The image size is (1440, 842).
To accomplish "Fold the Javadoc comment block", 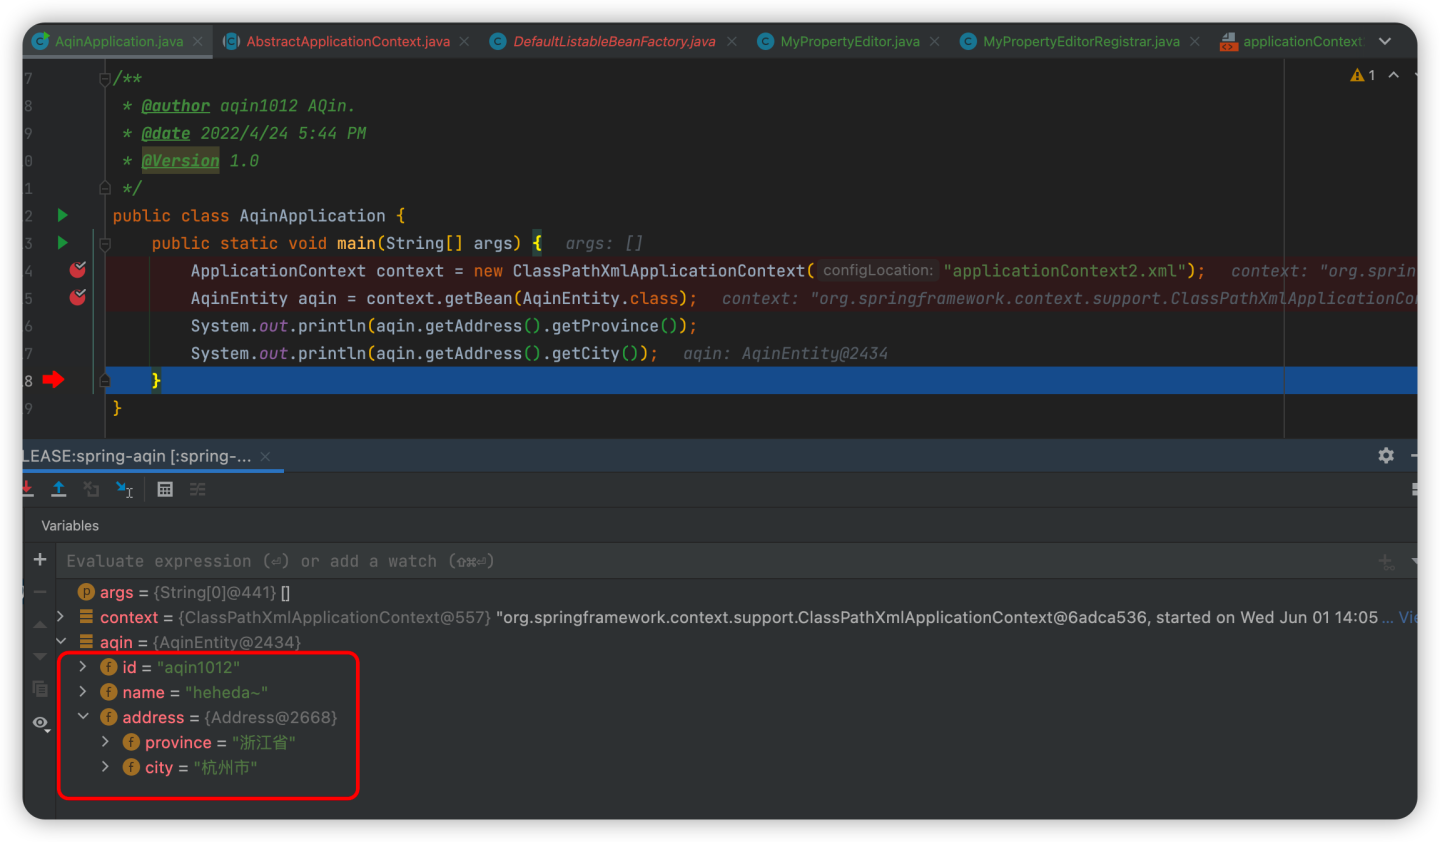I will [x=105, y=79].
